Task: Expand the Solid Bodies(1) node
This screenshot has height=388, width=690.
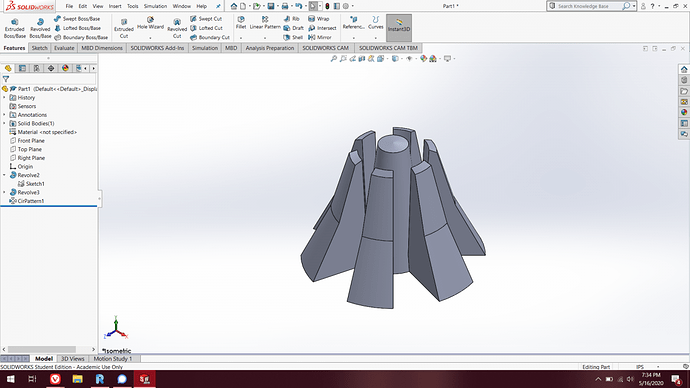Action: (4, 124)
